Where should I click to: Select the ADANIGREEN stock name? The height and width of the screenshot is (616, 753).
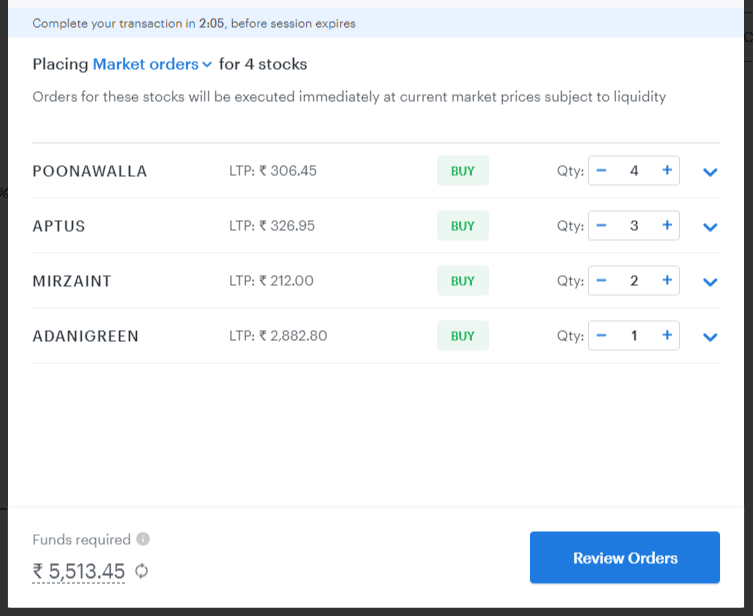click(85, 336)
